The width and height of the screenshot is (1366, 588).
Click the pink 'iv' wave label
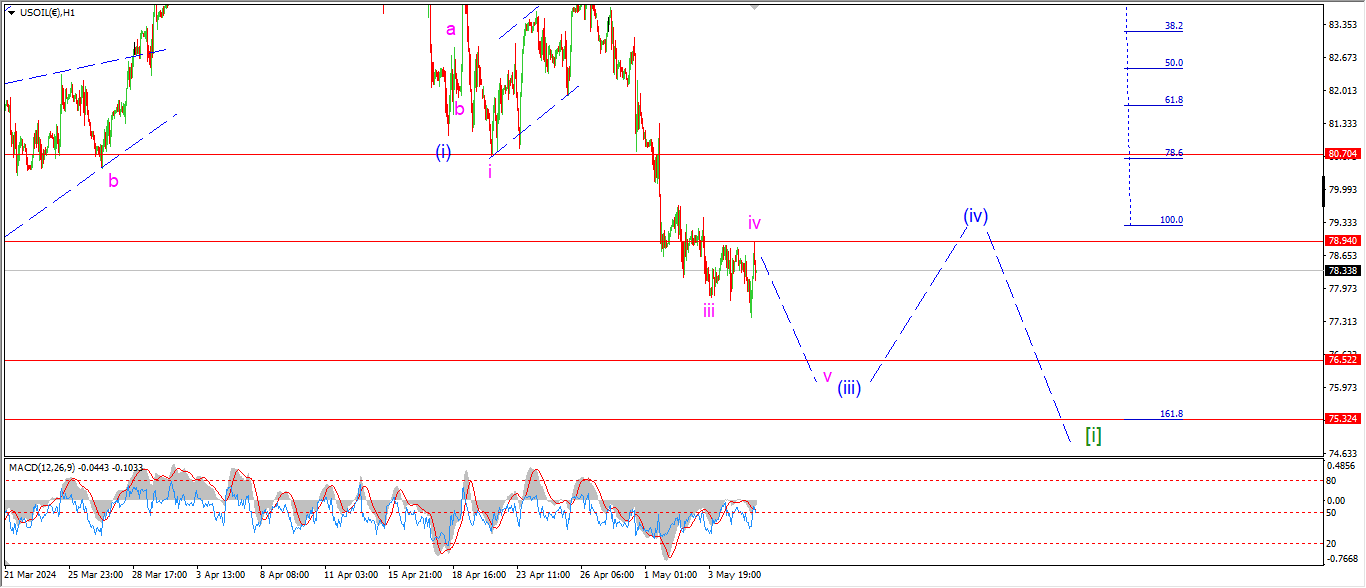[755, 223]
